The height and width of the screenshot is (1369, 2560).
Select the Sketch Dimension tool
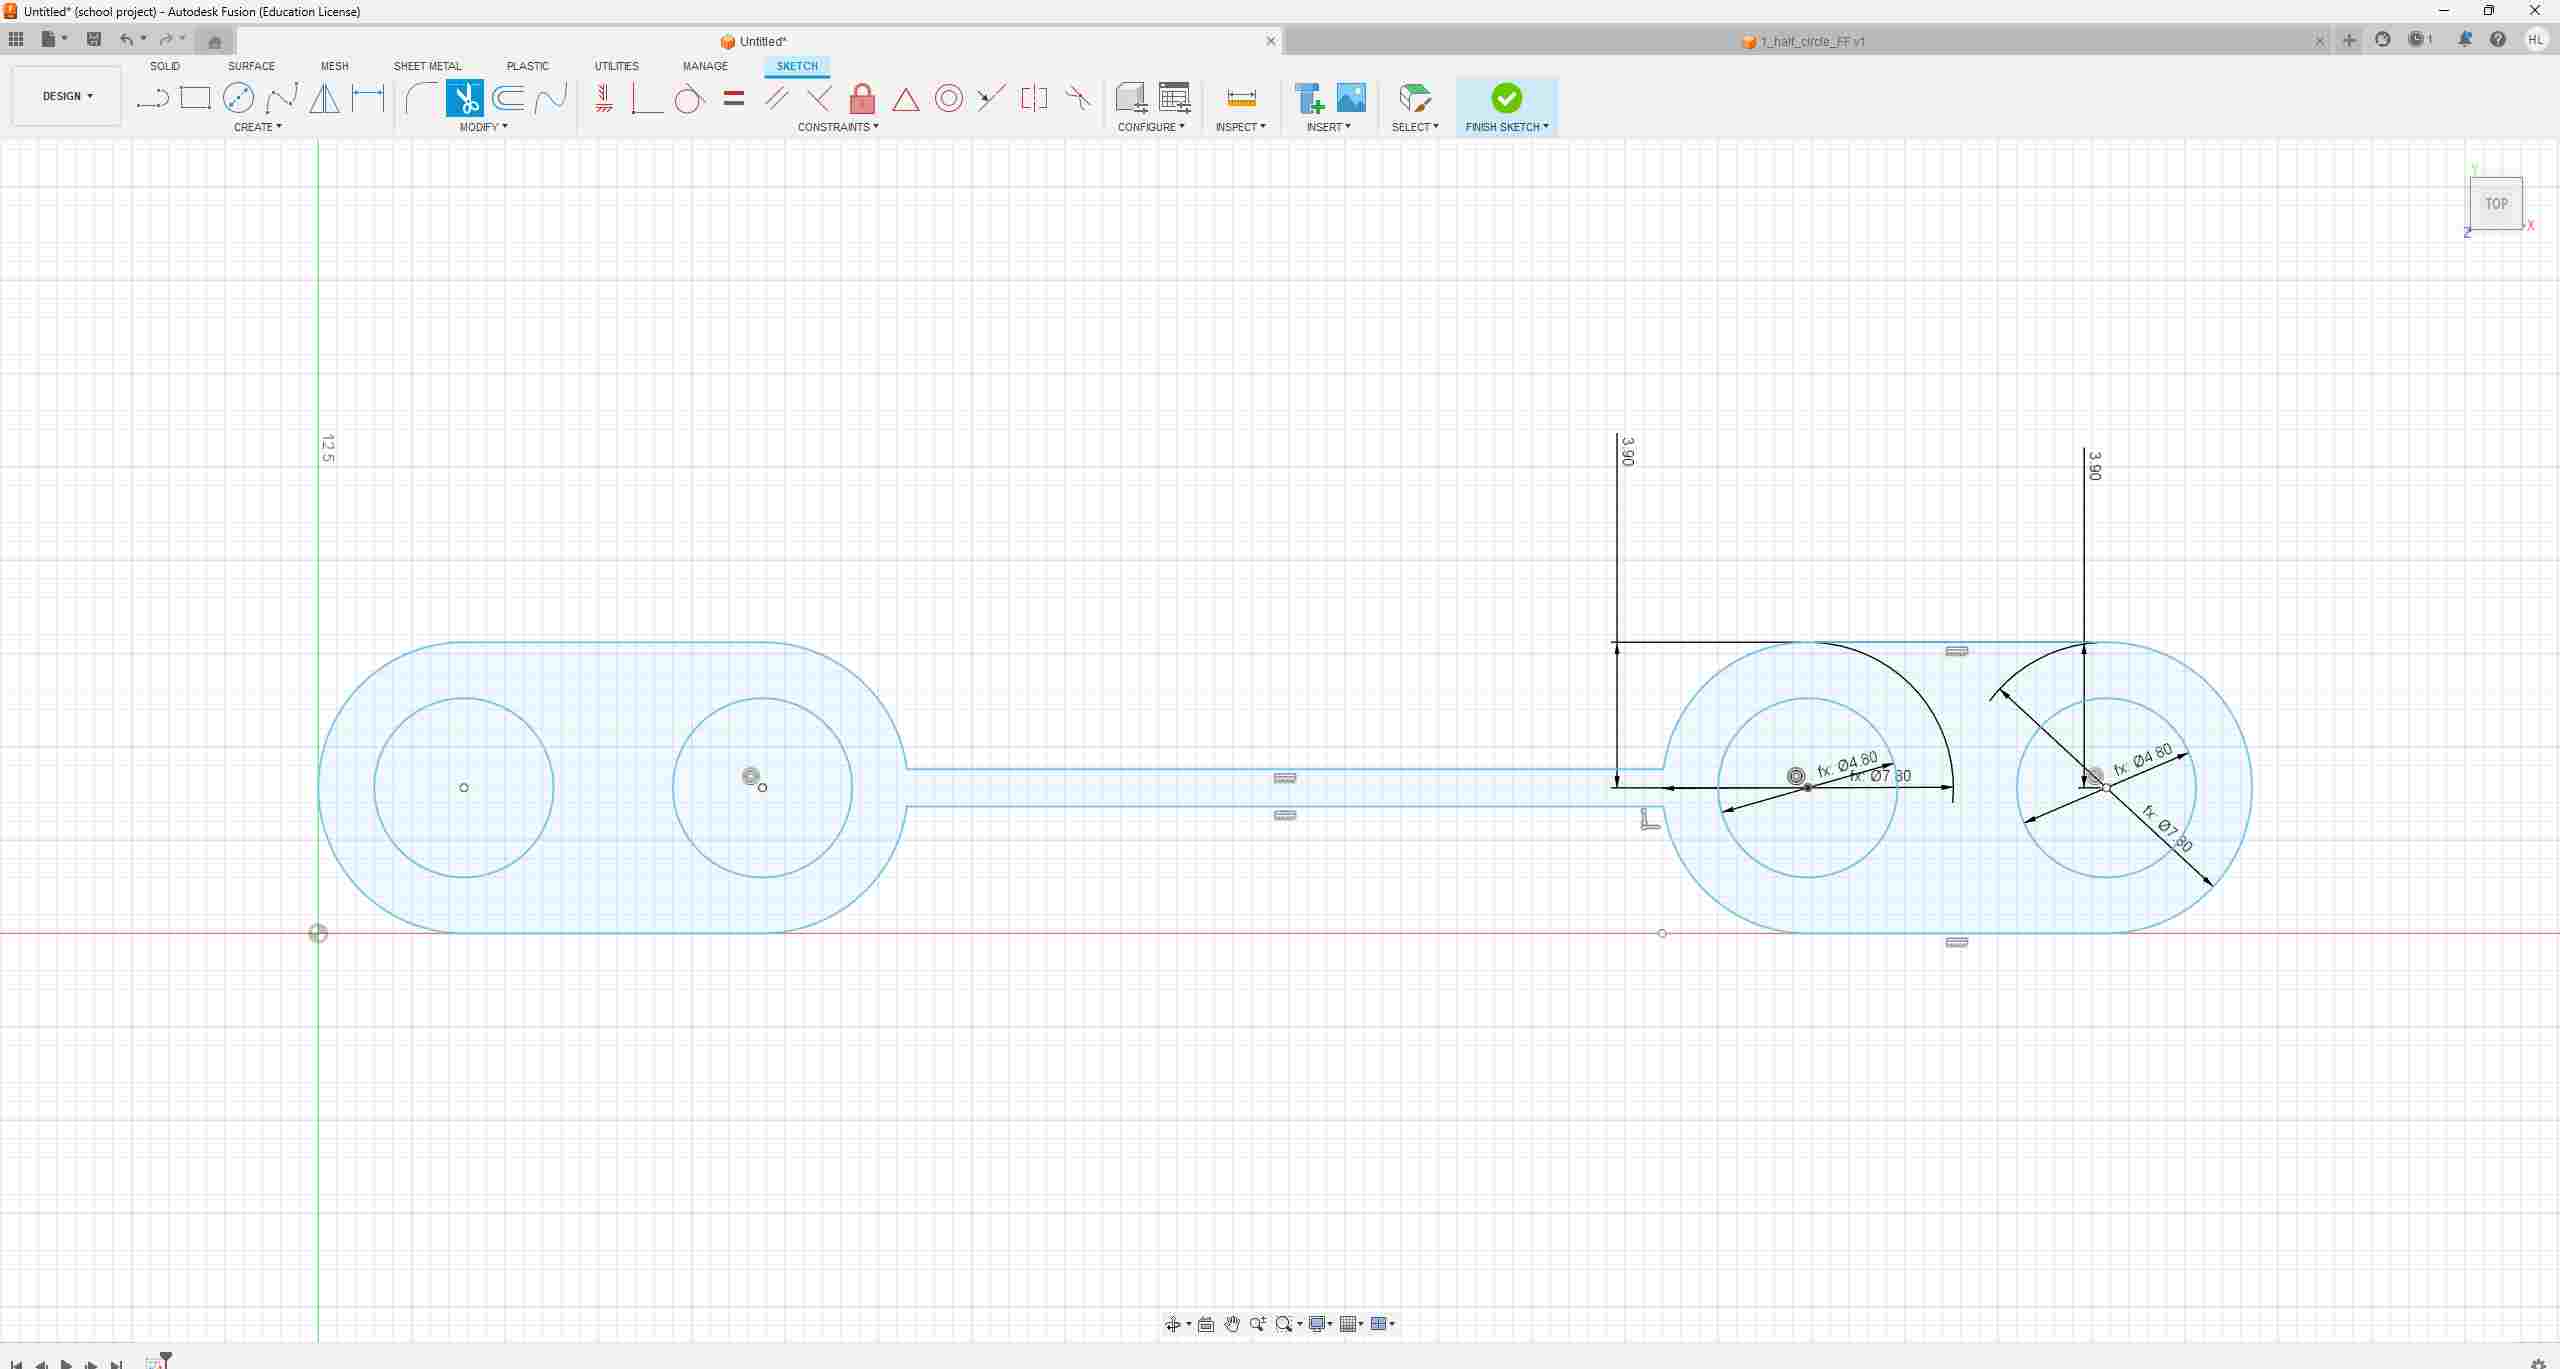point(368,98)
